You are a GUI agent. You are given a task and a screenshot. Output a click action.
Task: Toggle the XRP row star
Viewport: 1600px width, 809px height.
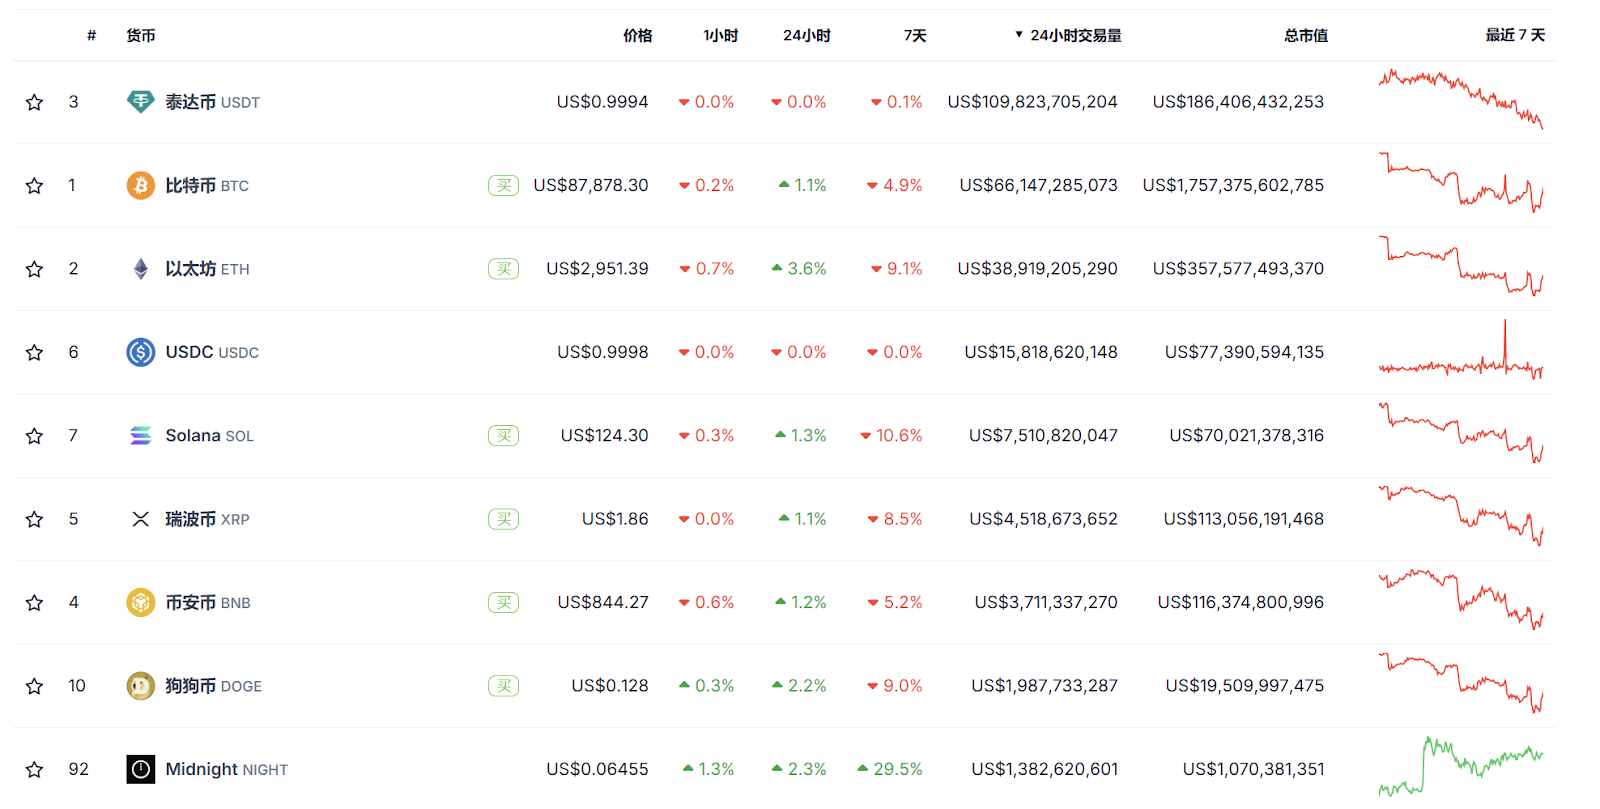(34, 519)
